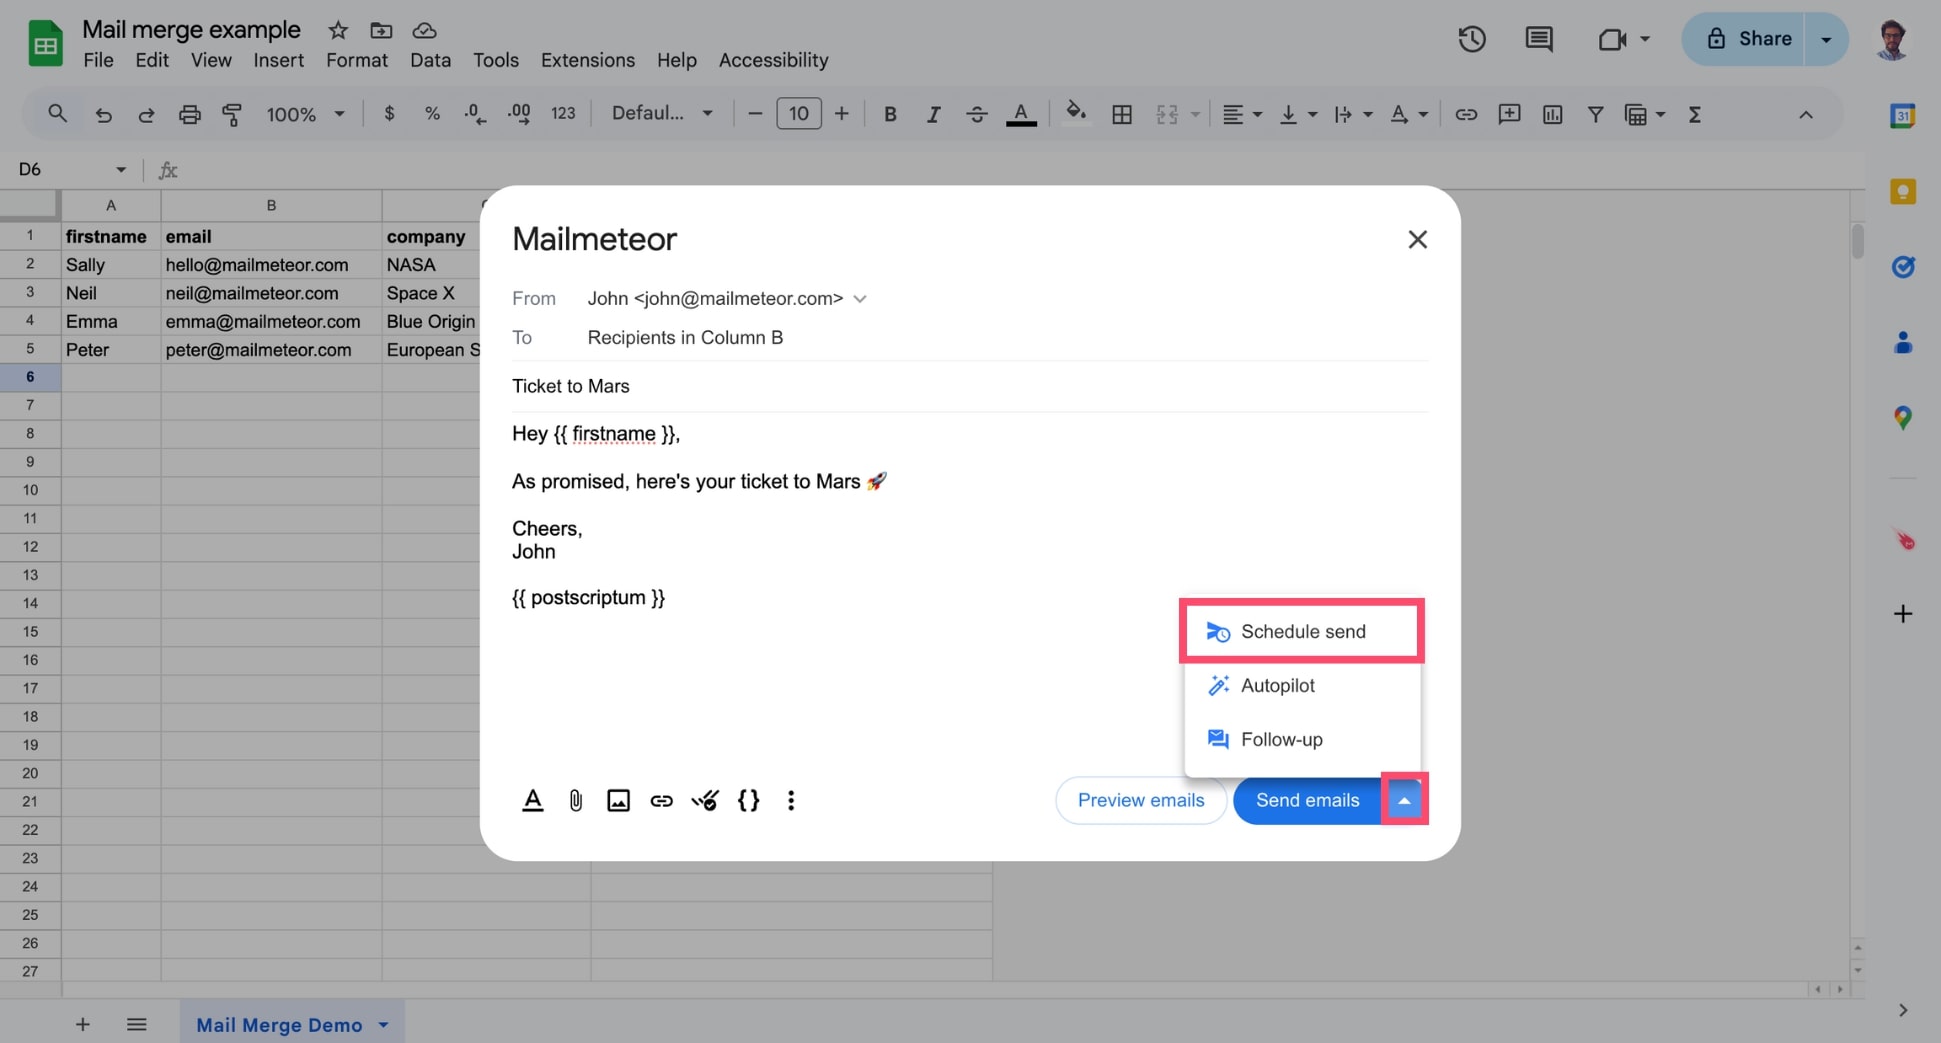1941x1043 pixels.
Task: Insert a comment from toolbar
Action: 1509,114
